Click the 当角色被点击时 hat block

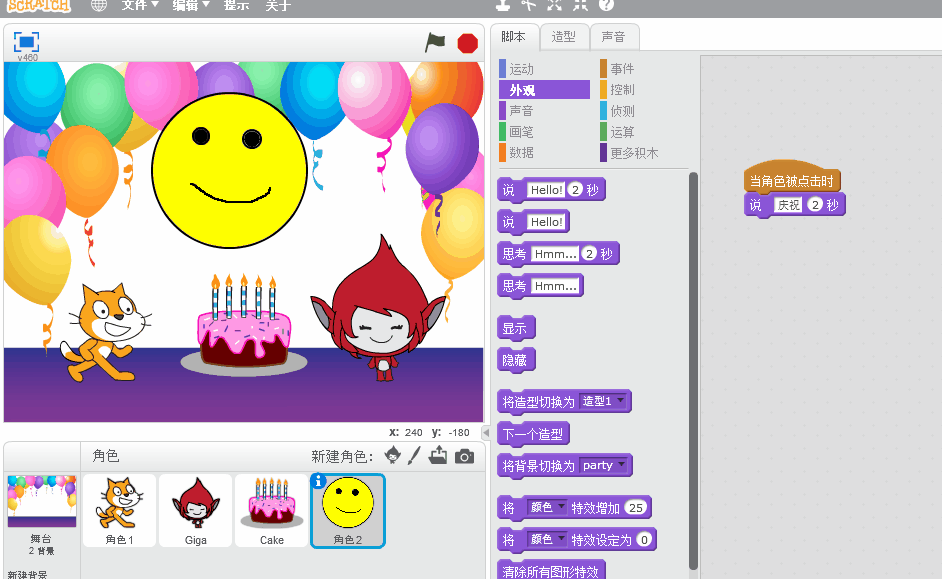(x=792, y=177)
